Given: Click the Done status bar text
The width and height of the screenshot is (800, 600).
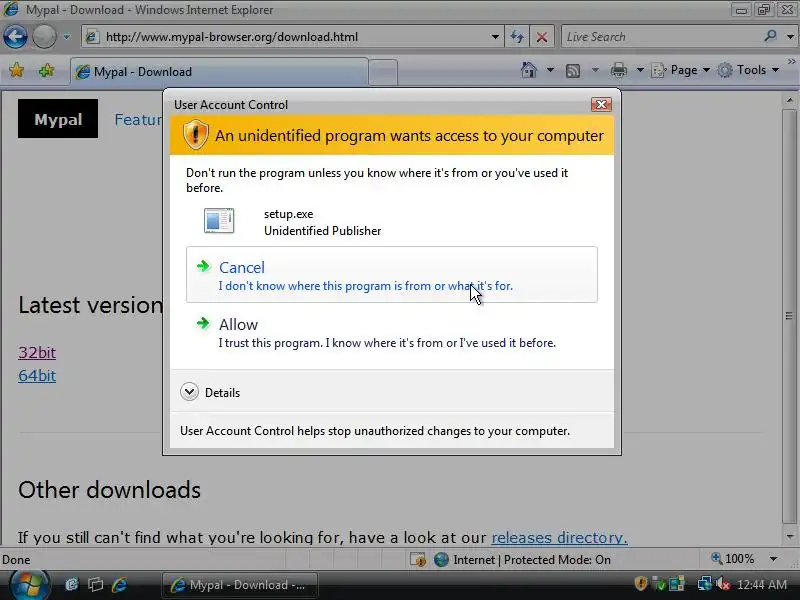Looking at the screenshot, I should tap(16, 560).
